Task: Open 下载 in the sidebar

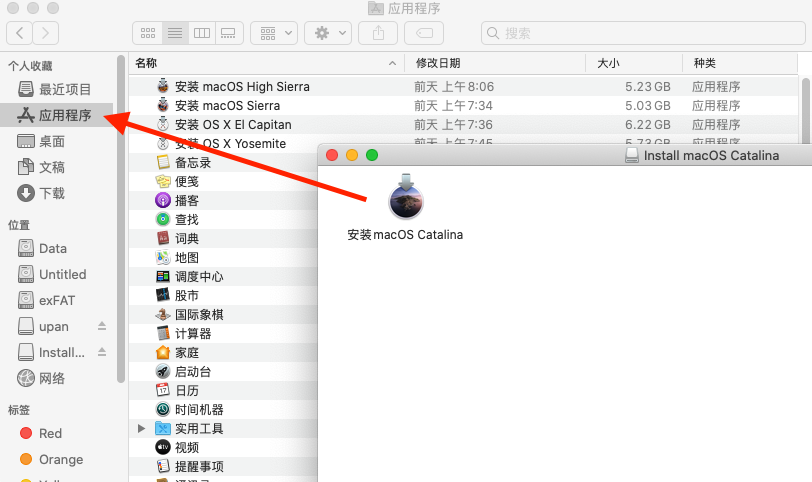Action: coord(56,193)
